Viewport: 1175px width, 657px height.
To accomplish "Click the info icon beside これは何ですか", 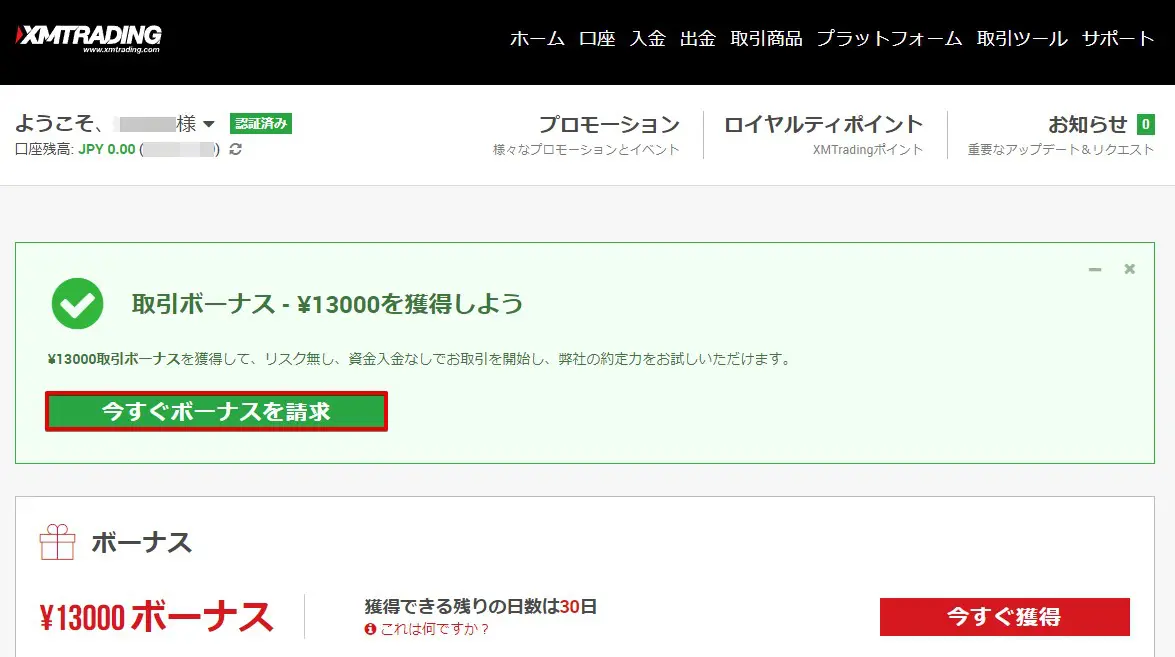I will [x=370, y=629].
